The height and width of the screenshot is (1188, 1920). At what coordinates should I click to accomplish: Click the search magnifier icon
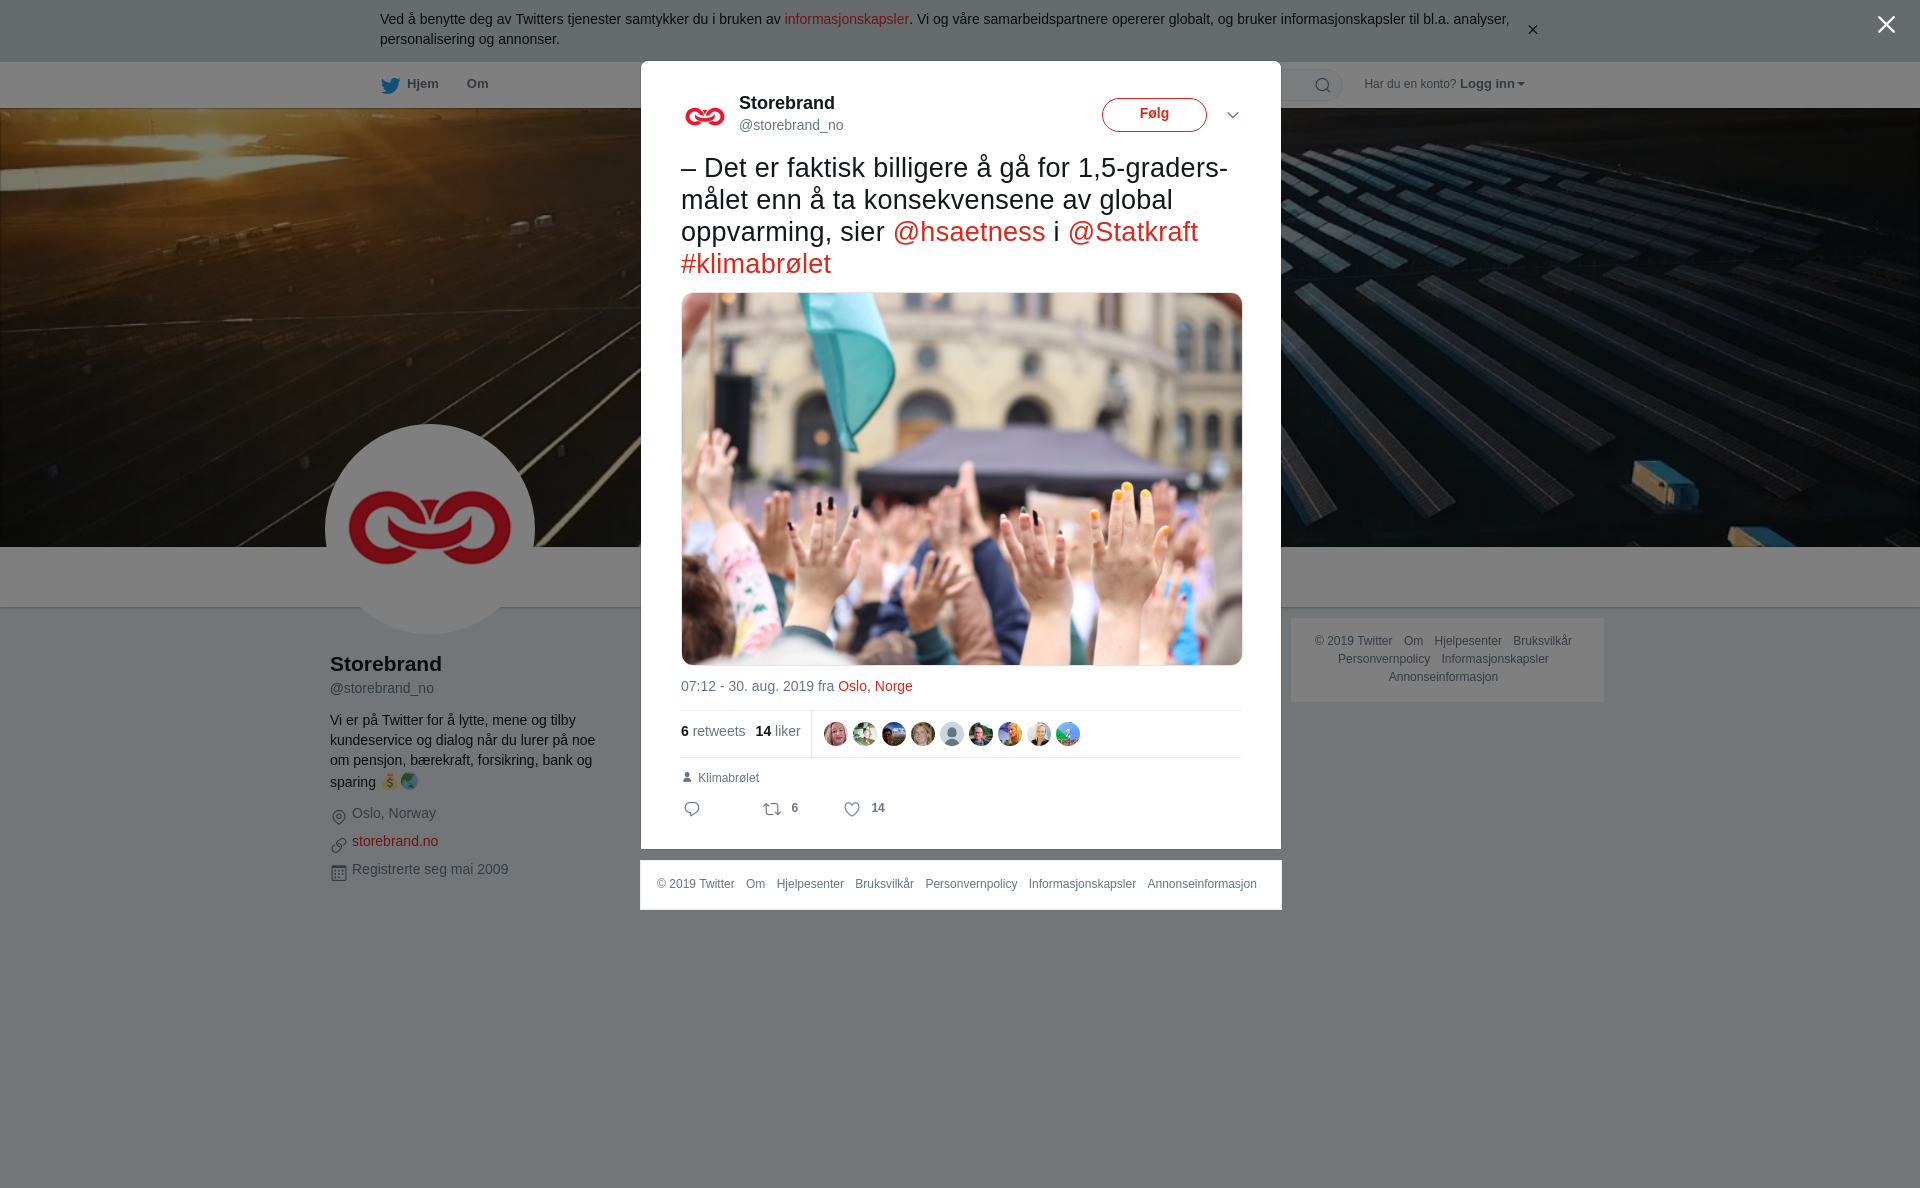coord(1323,85)
